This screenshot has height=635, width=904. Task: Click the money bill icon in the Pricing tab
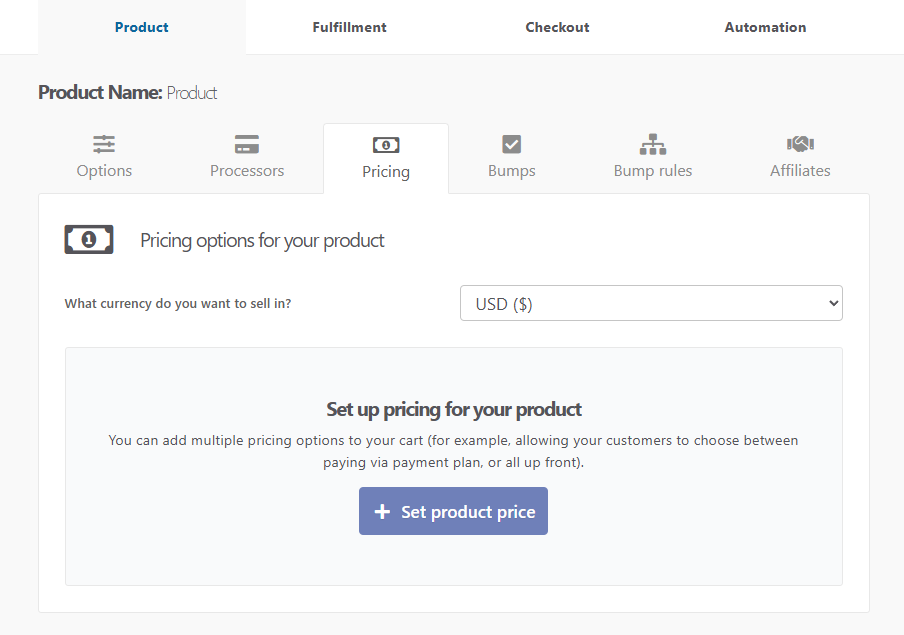coord(386,145)
